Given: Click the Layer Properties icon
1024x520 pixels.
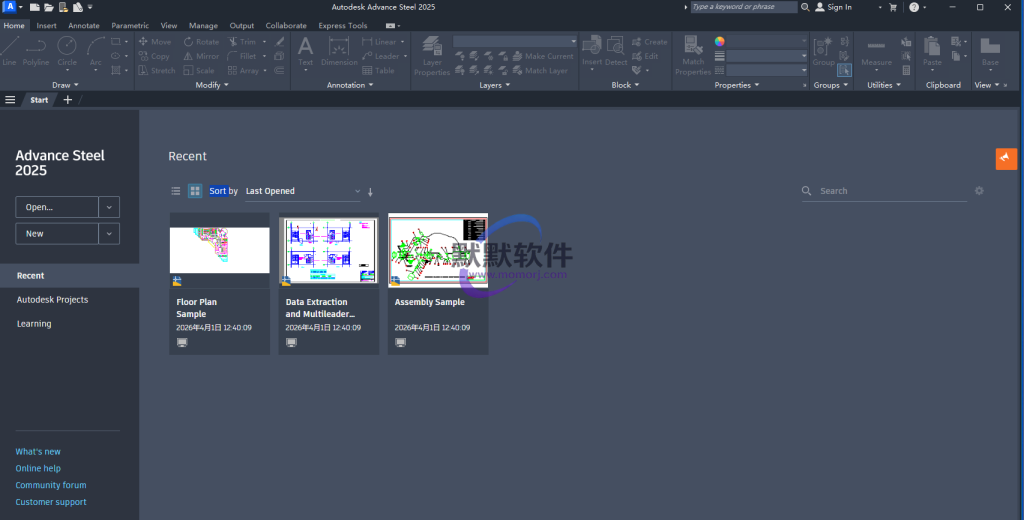Looking at the screenshot, I should (x=432, y=54).
